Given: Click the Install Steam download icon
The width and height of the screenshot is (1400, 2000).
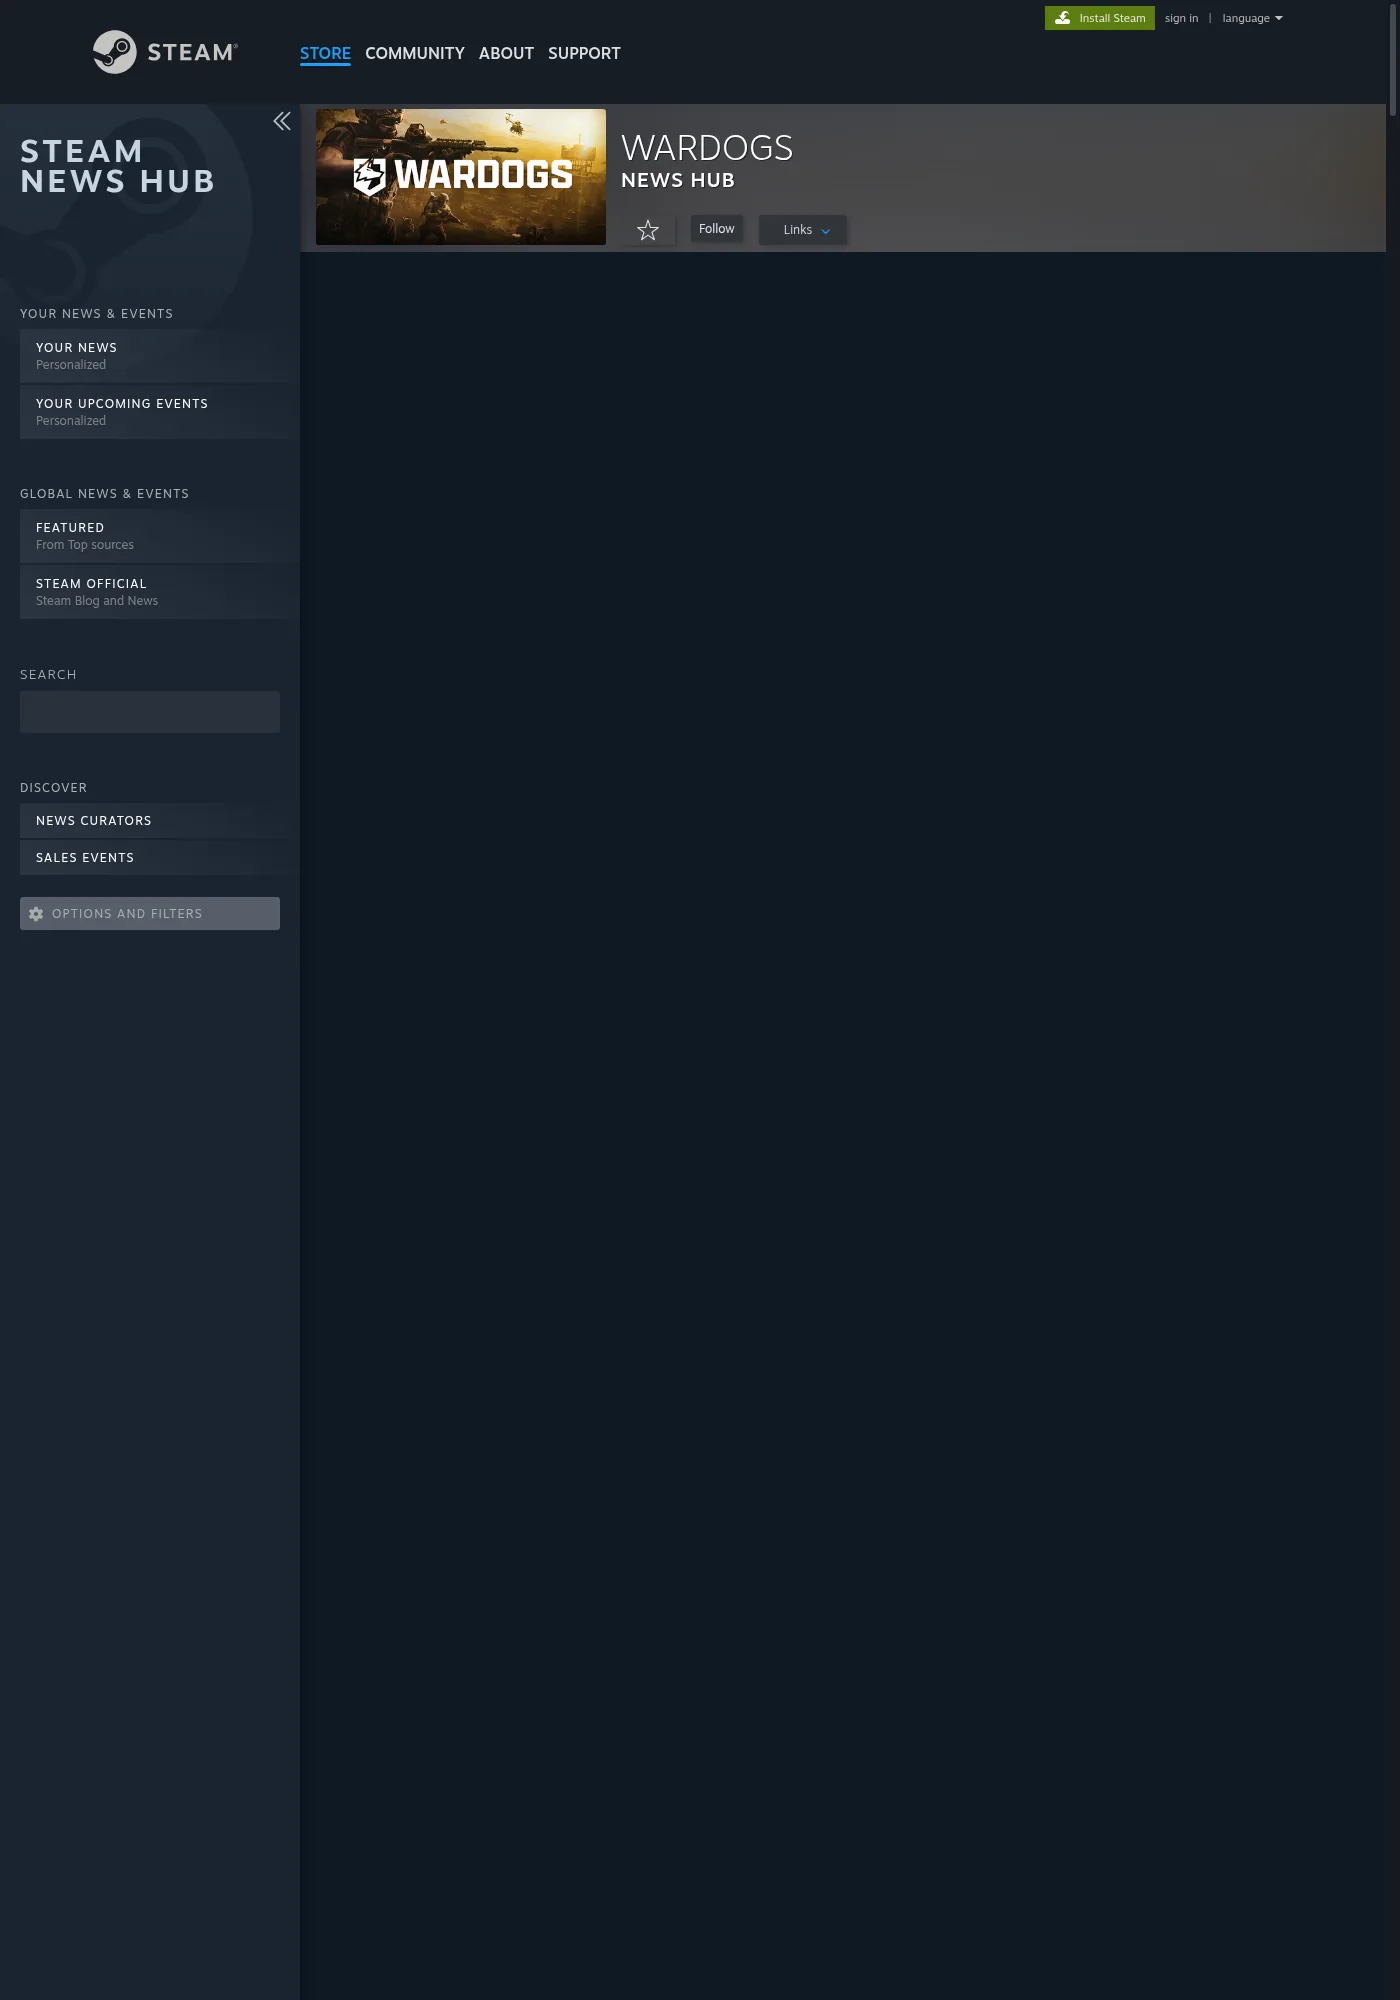Looking at the screenshot, I should pos(1063,18).
